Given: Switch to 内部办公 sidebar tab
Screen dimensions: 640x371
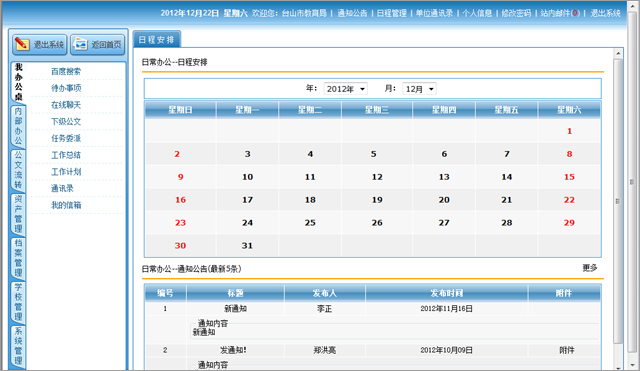Looking at the screenshot, I should click(18, 126).
